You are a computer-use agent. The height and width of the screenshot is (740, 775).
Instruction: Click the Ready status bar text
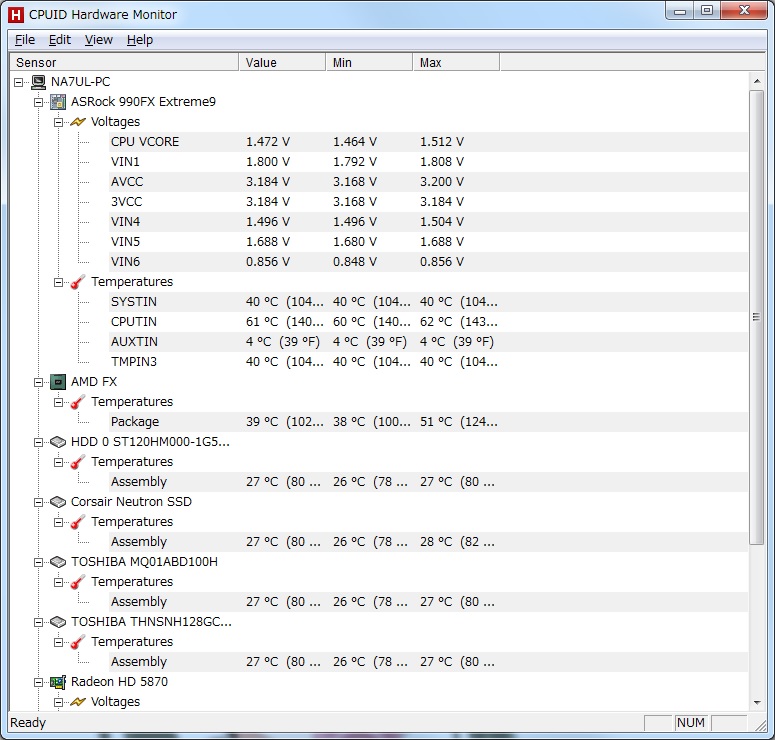coord(28,723)
